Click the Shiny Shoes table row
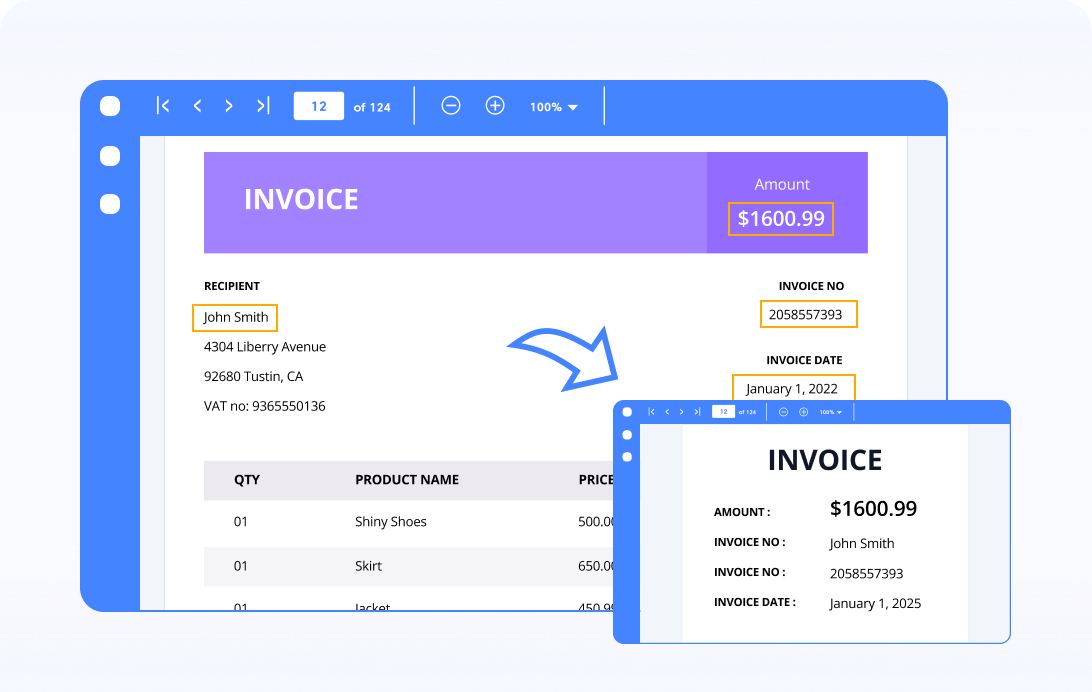1092x692 pixels. coord(390,522)
